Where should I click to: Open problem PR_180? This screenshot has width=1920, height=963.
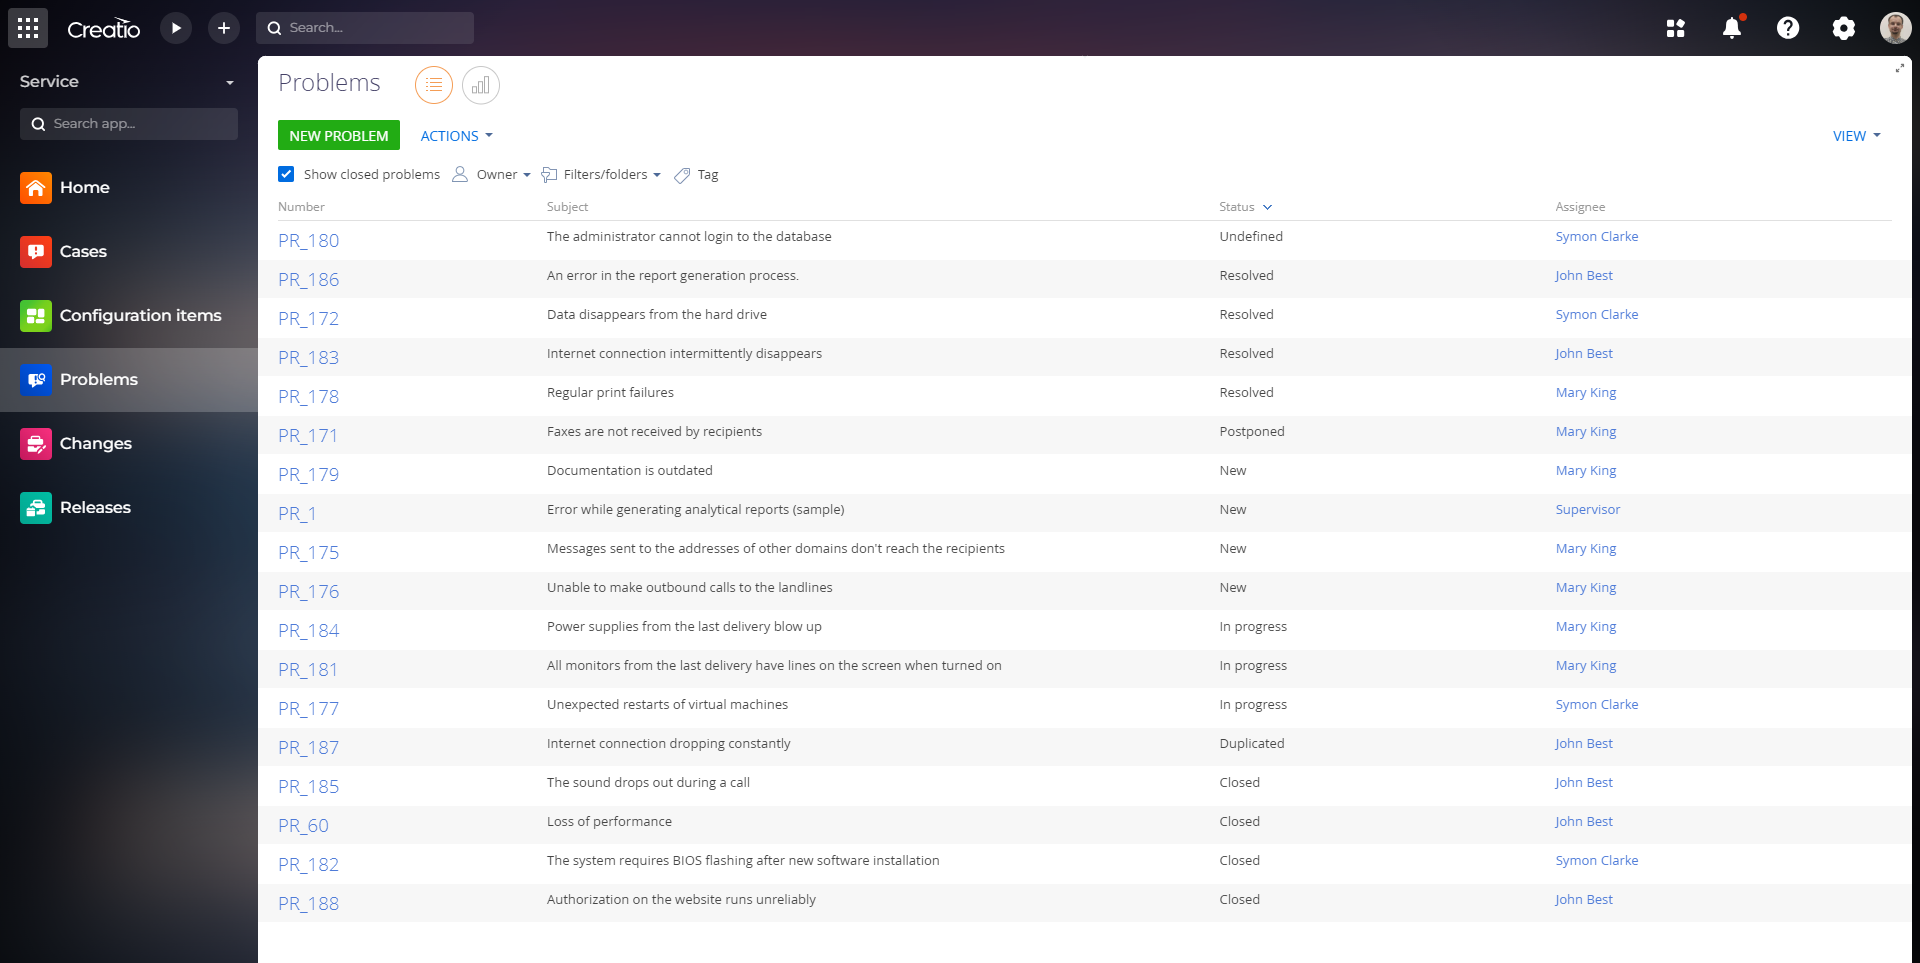[309, 241]
